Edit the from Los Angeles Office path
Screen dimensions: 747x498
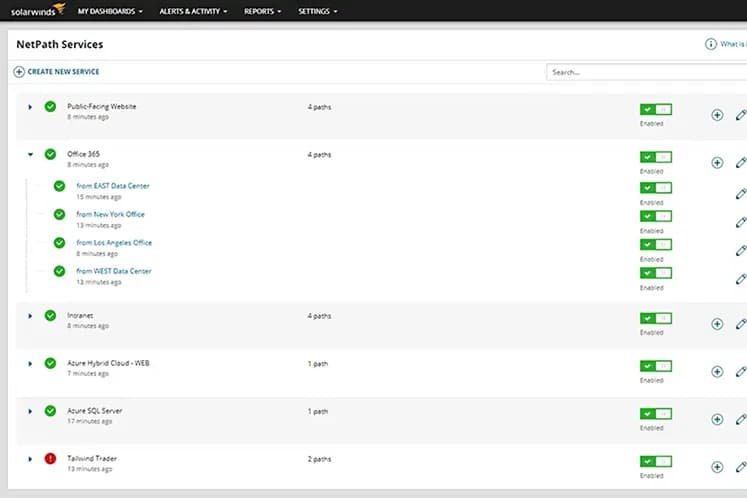pos(741,251)
